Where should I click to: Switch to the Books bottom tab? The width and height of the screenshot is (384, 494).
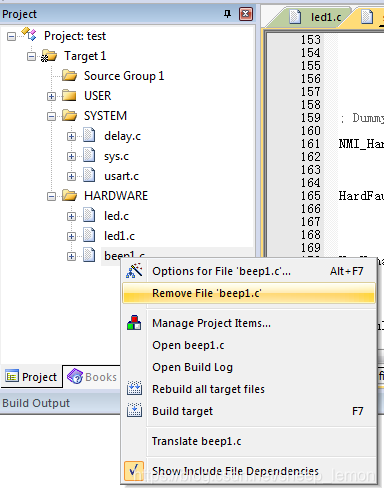point(92,377)
